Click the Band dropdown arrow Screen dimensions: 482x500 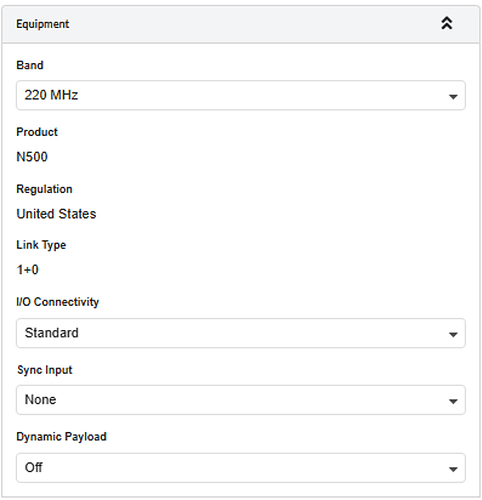tap(453, 97)
